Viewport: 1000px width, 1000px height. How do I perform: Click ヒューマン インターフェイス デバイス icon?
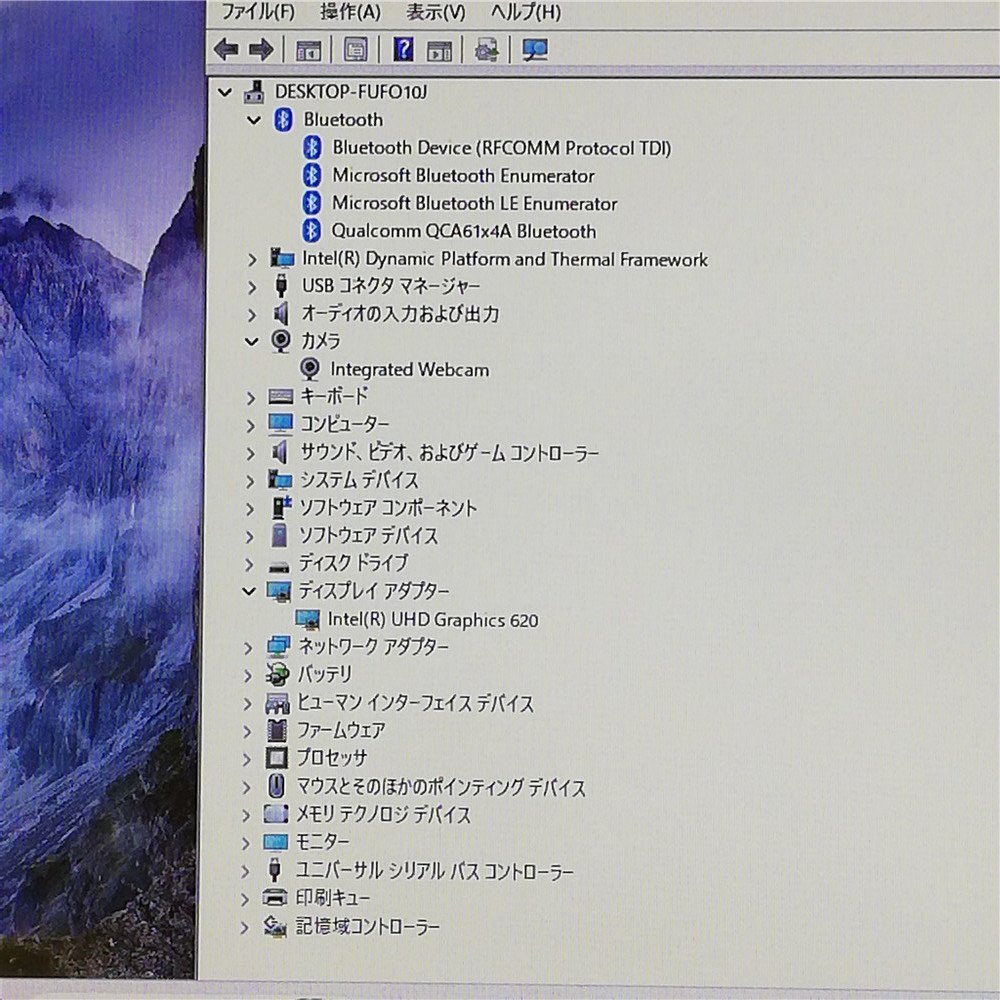pyautogui.click(x=277, y=703)
